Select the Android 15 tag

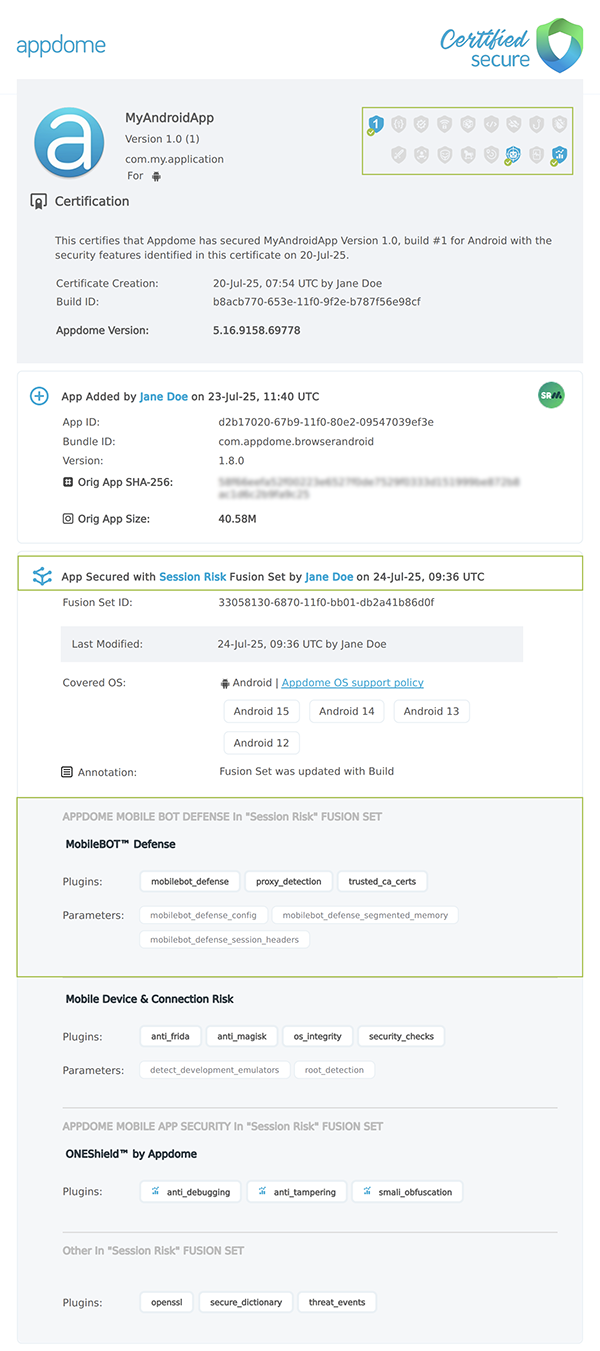[261, 711]
